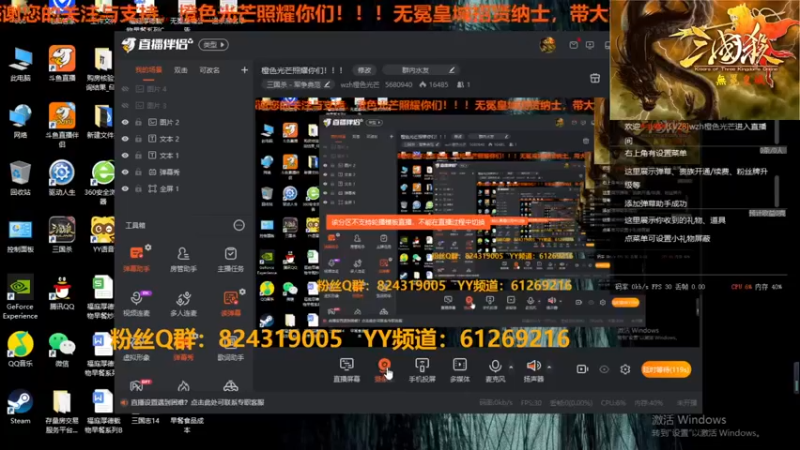
Task: Edit stream category 三国杀 pencil icon
Action: (327, 84)
